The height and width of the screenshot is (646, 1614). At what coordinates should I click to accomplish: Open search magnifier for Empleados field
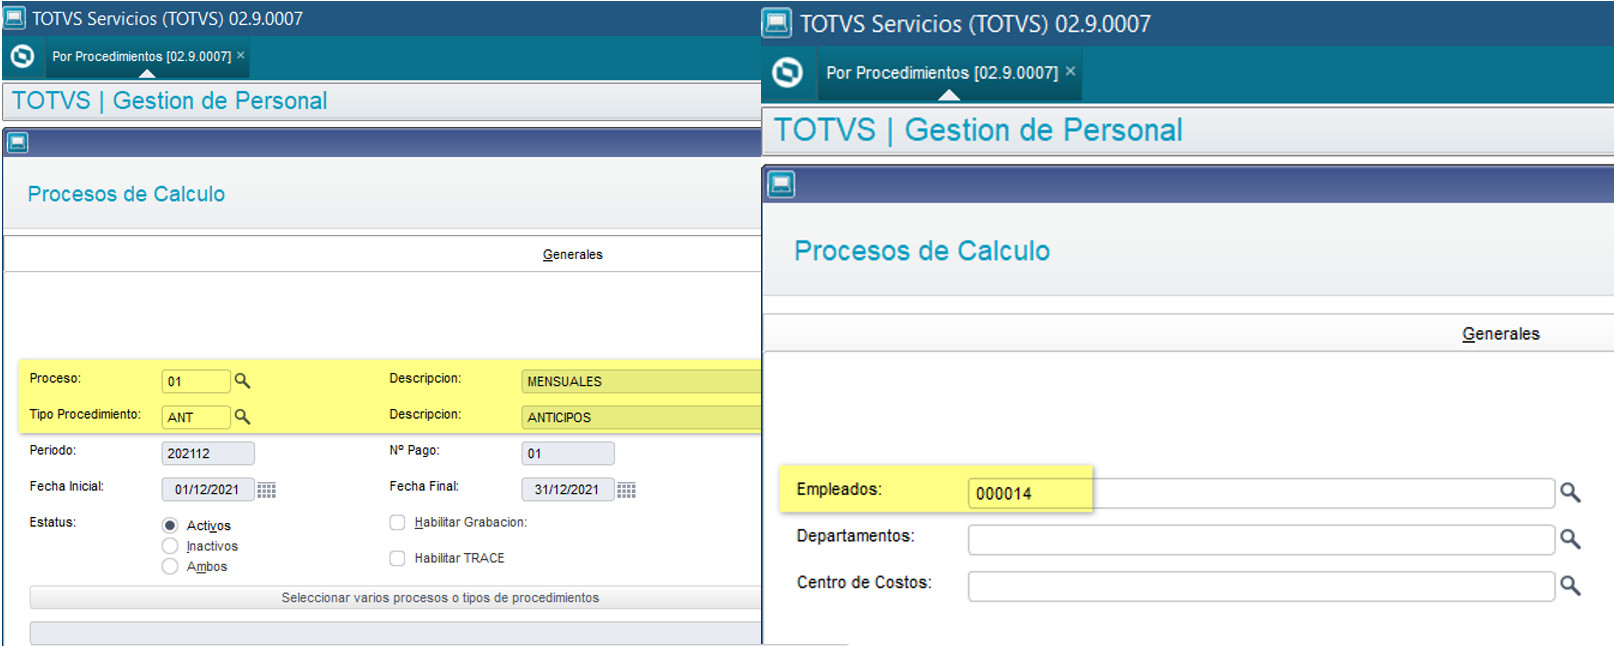click(x=1570, y=493)
